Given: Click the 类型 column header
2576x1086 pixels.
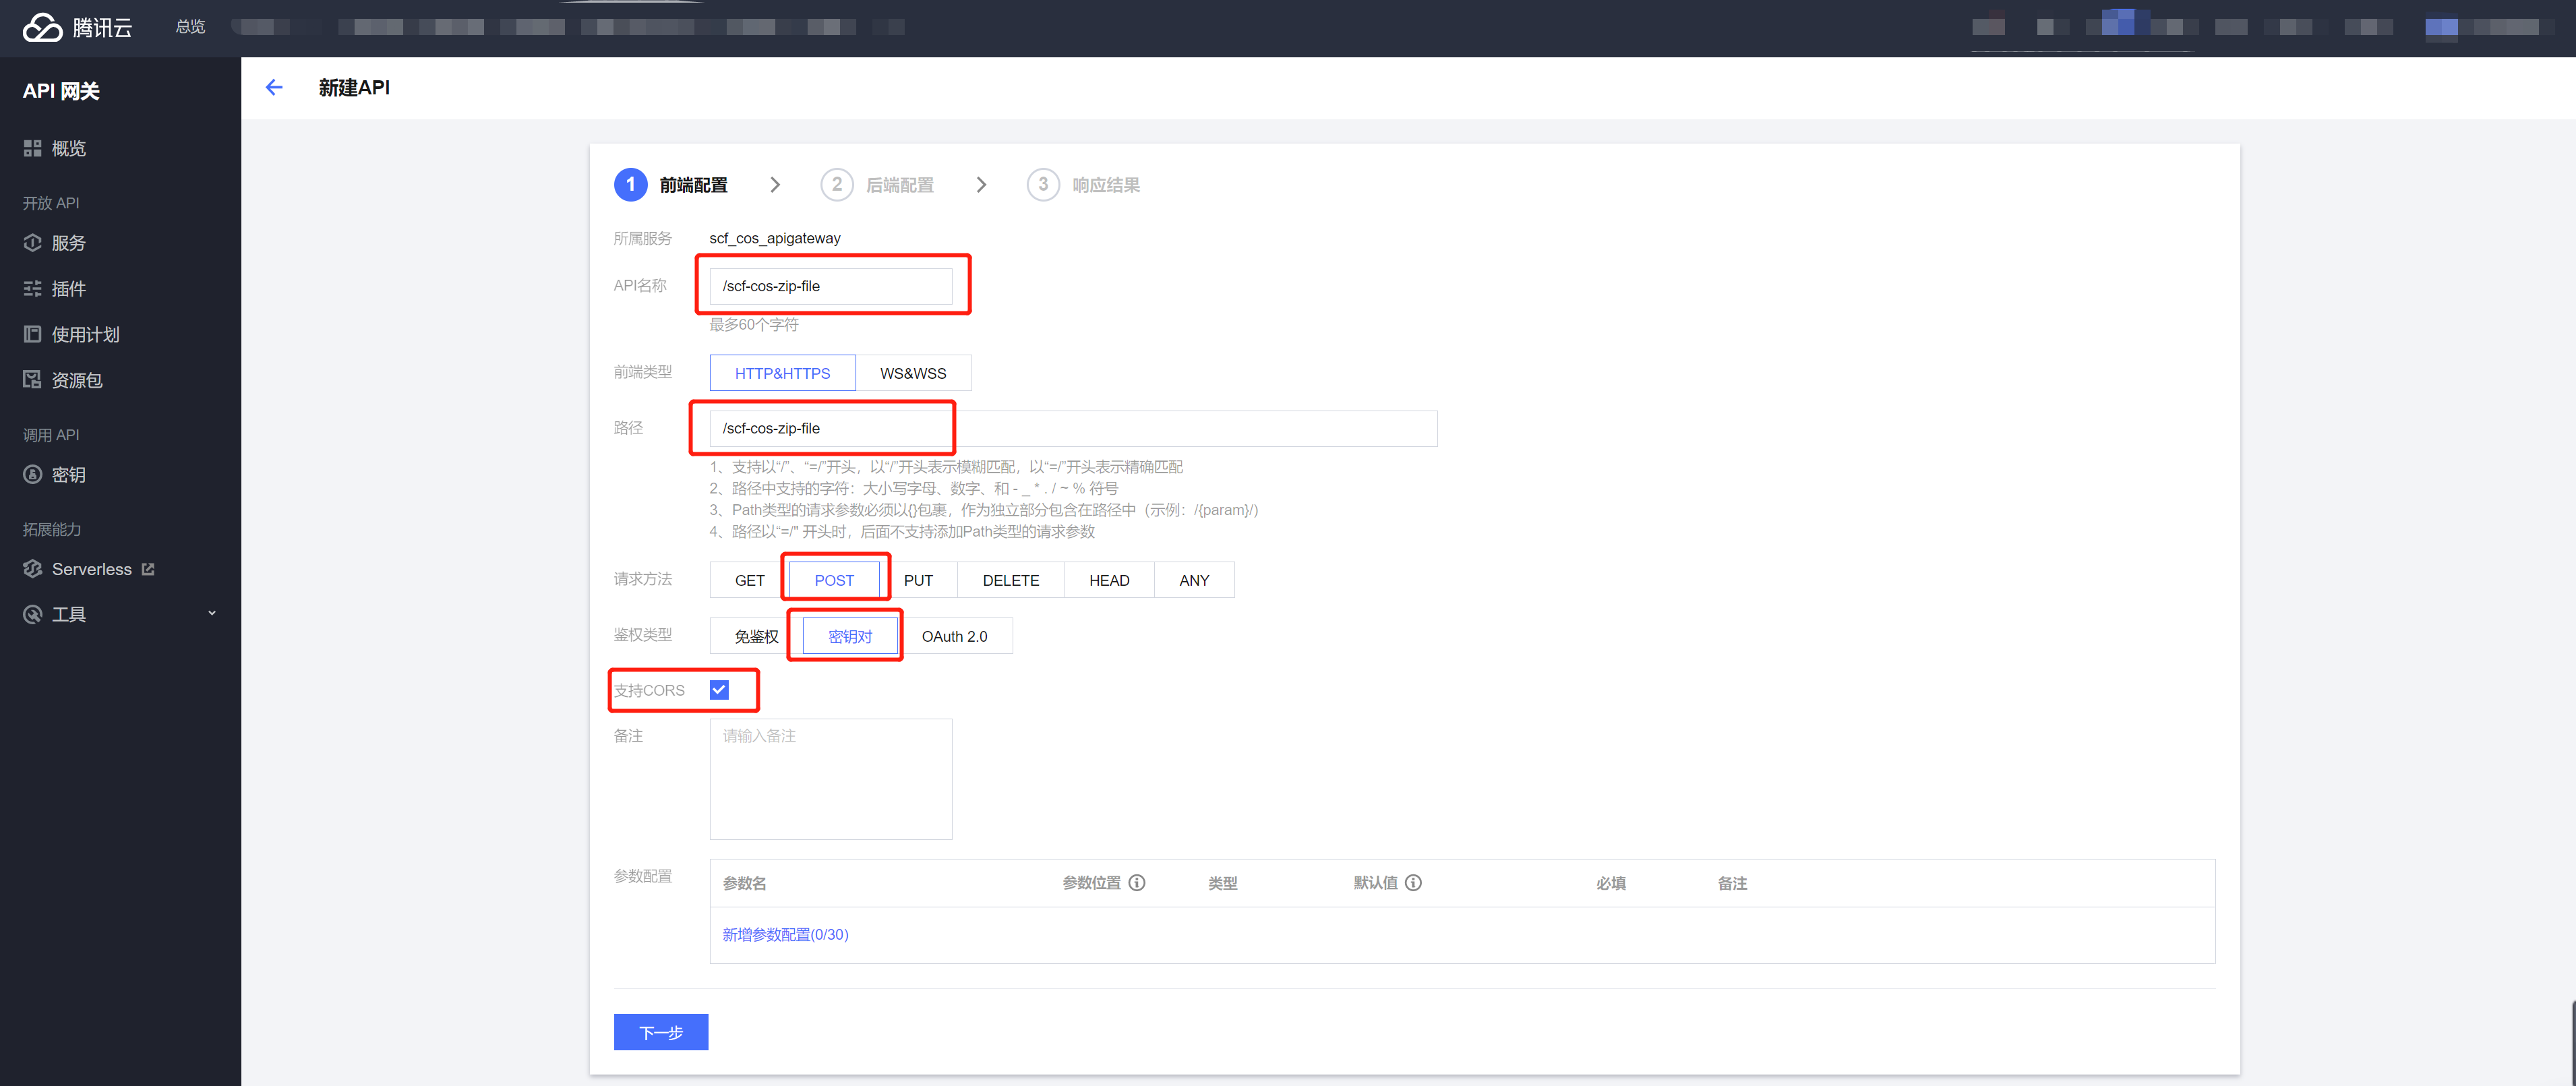Looking at the screenshot, I should 1223,883.
